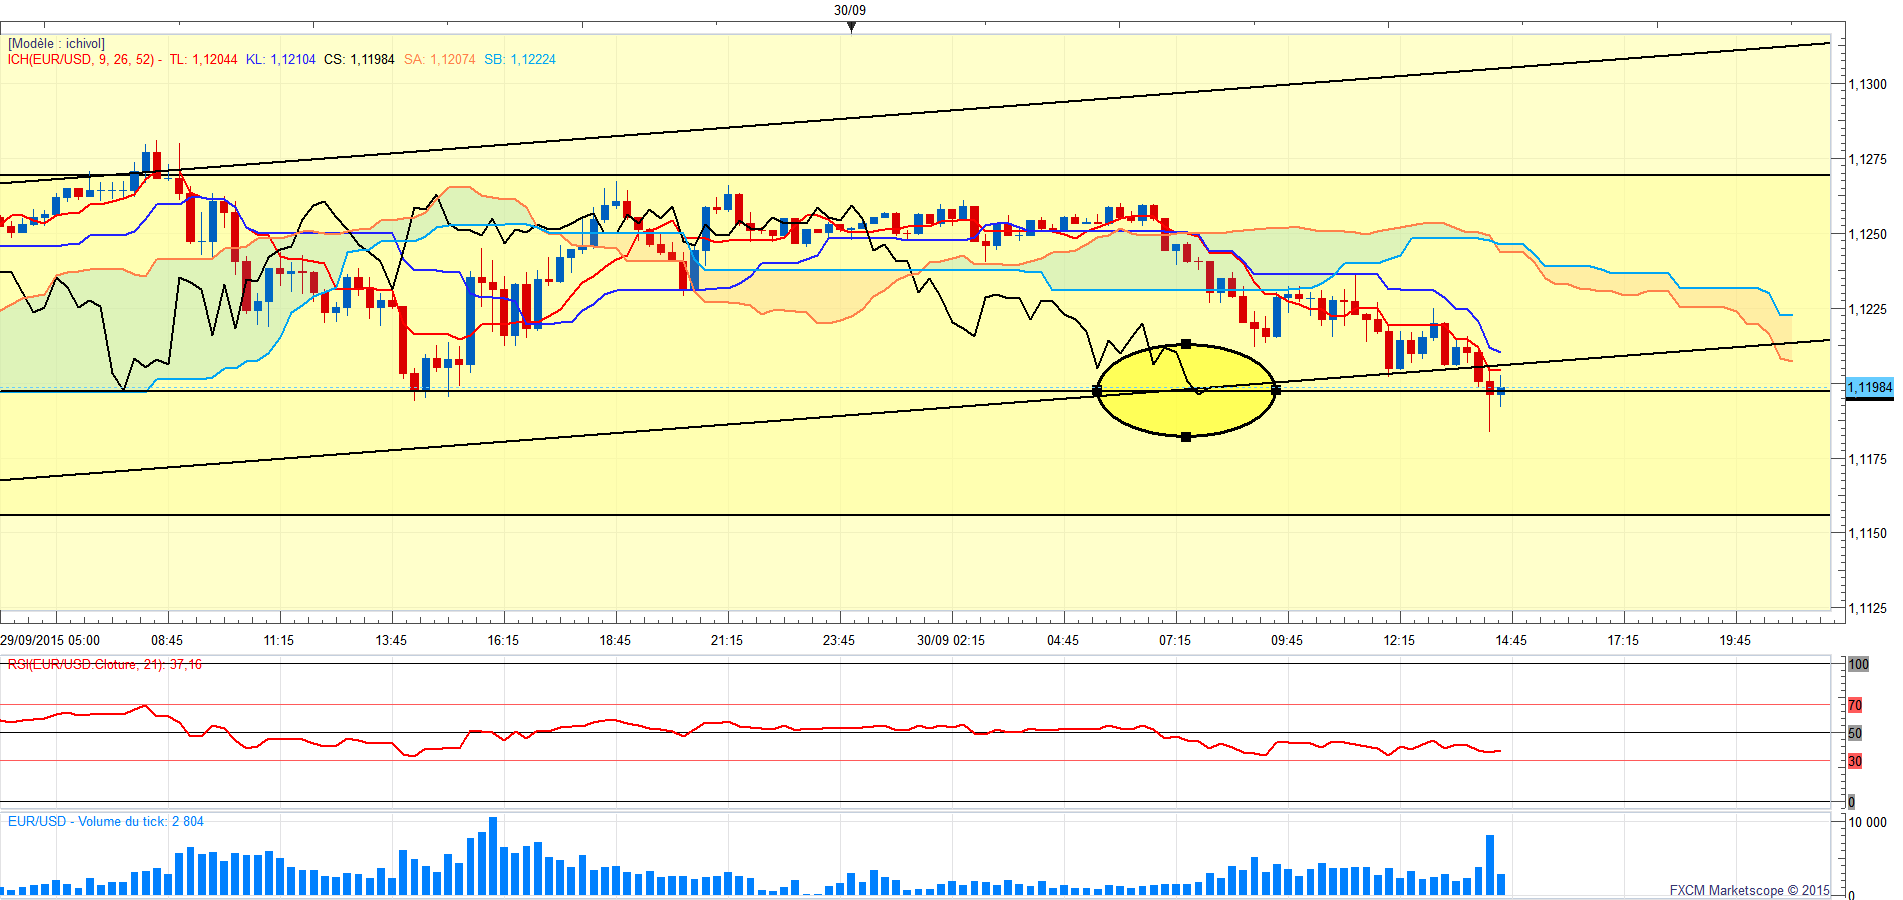
Task: Select 'EUR/USD - Volume du tick' label
Action: pos(106,822)
